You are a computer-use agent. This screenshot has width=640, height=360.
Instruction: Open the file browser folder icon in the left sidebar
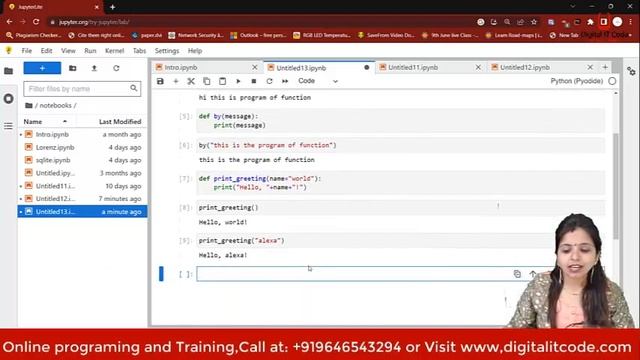click(8, 71)
